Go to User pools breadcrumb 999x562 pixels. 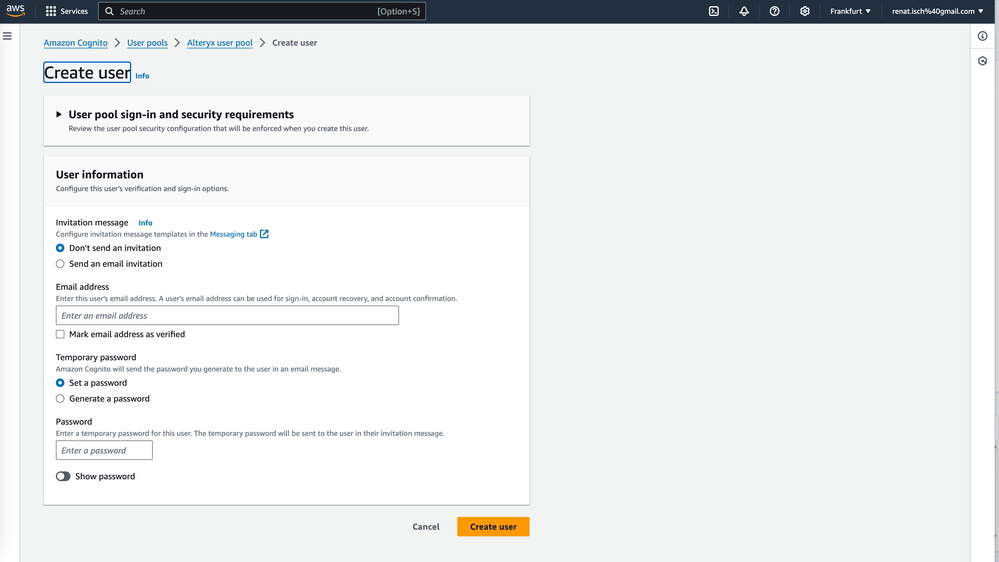tap(147, 43)
